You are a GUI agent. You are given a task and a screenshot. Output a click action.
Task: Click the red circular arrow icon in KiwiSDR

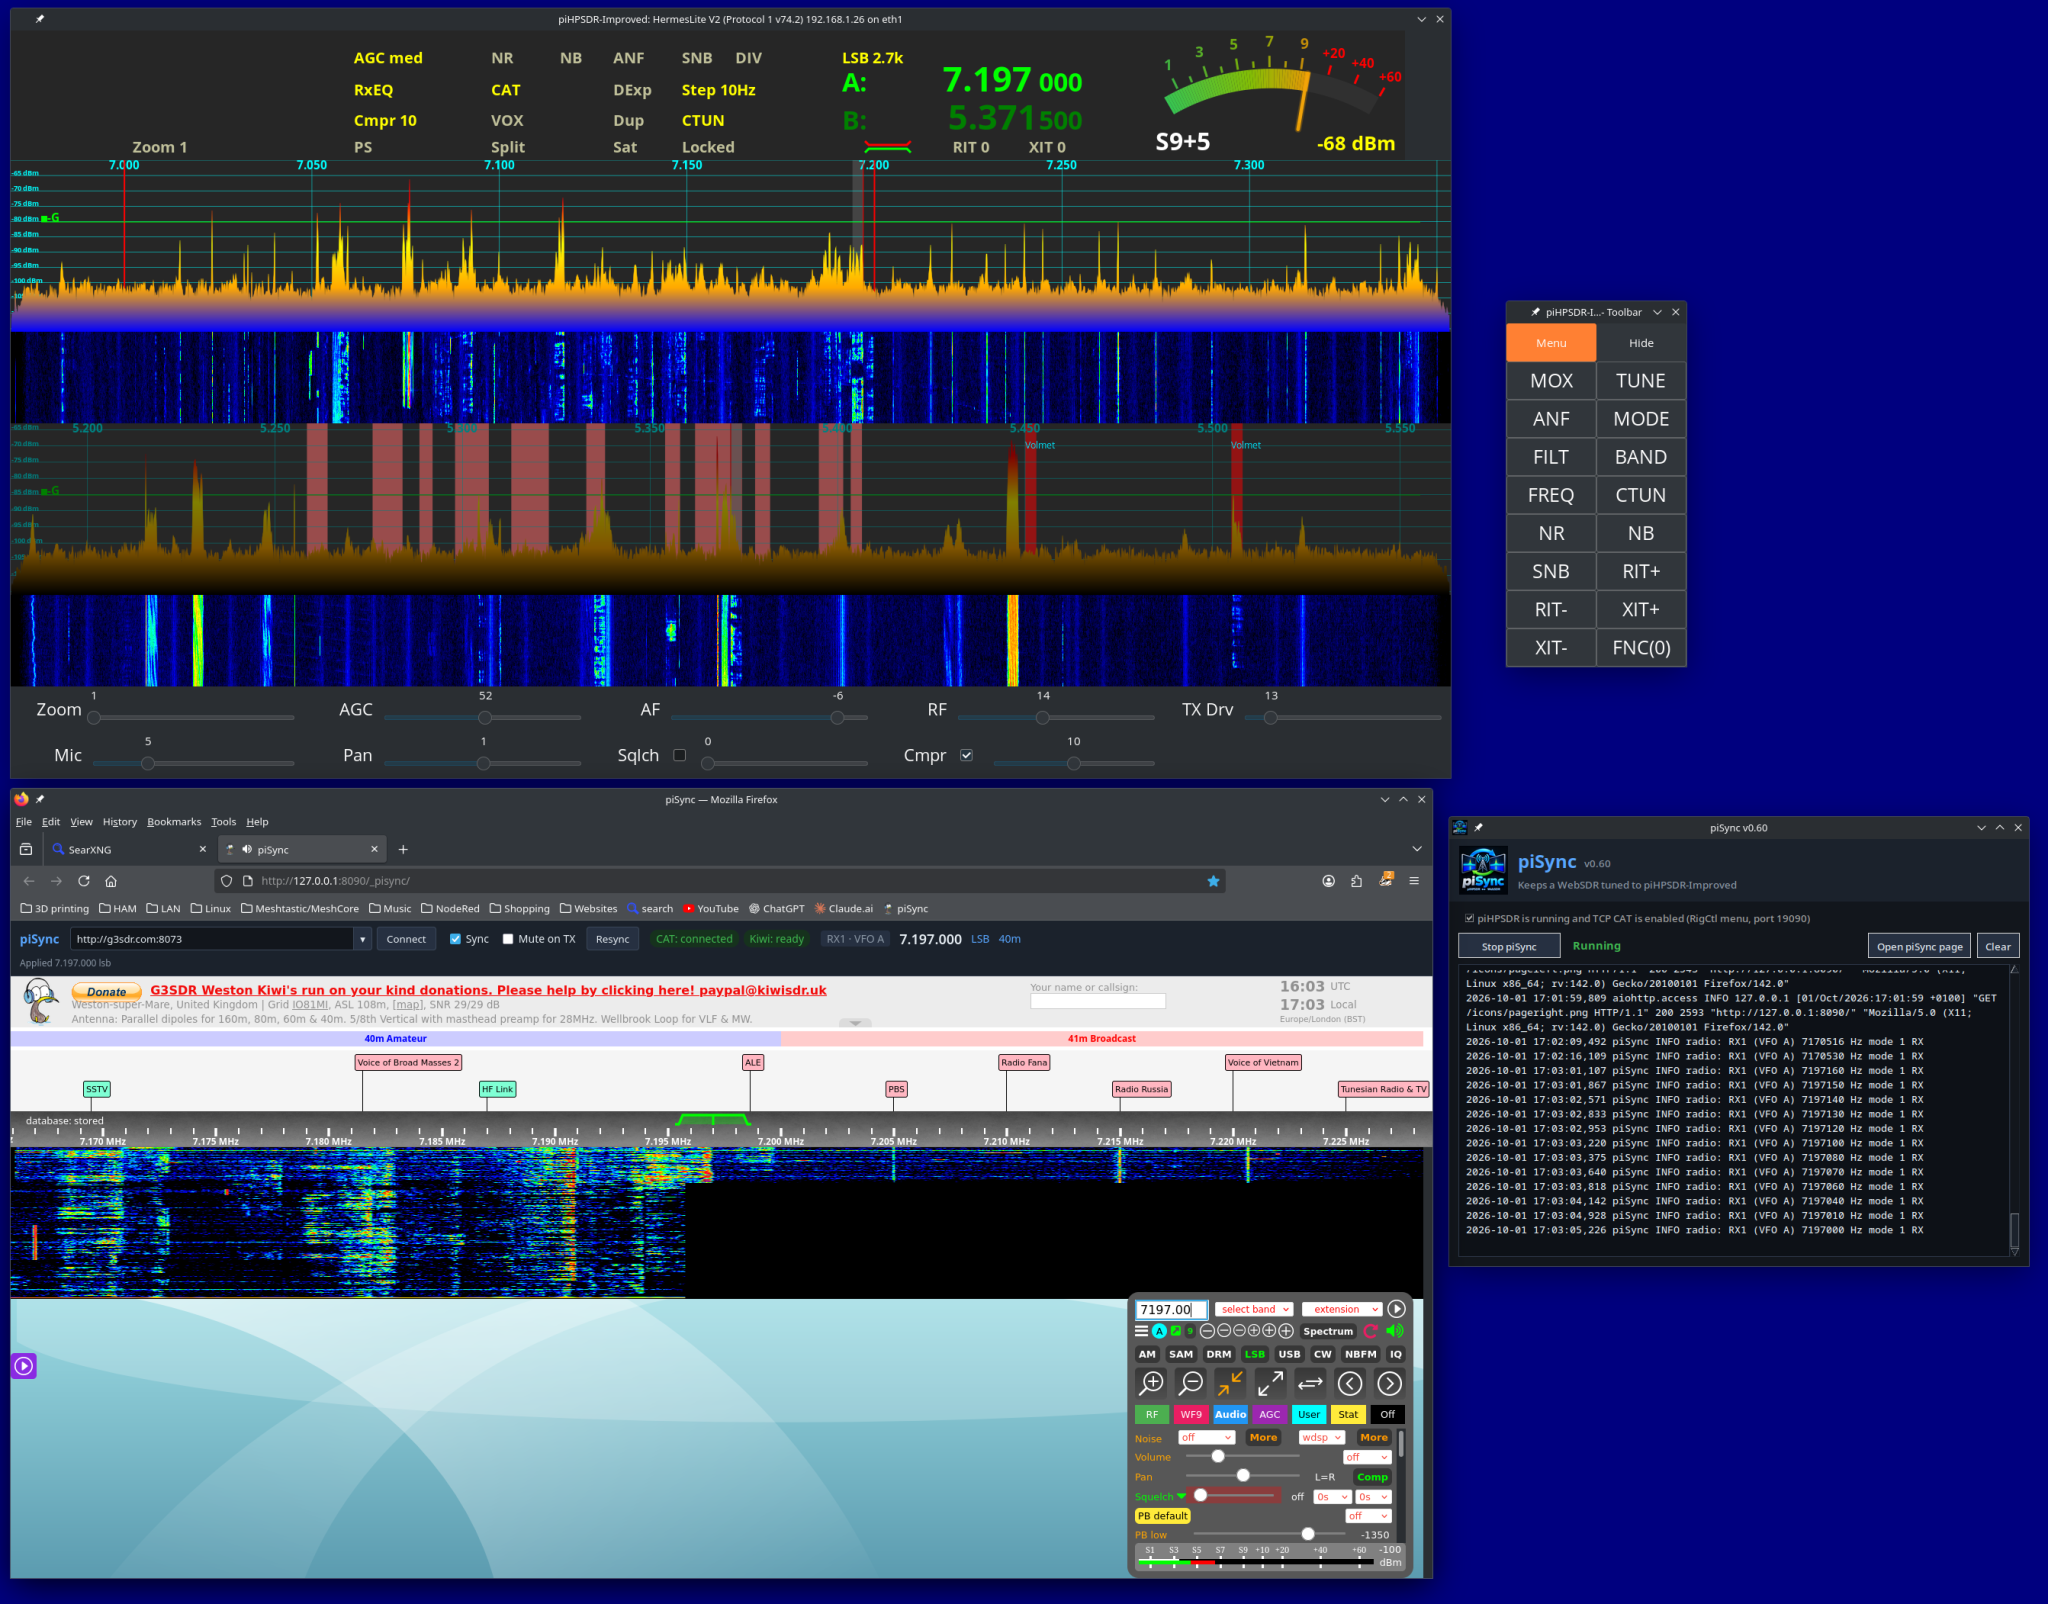pyautogui.click(x=1371, y=1331)
